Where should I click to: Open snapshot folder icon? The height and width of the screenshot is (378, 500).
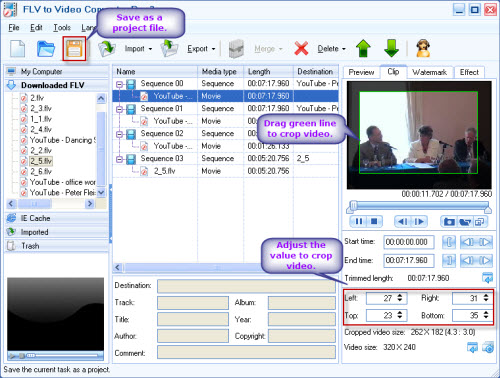click(x=465, y=221)
